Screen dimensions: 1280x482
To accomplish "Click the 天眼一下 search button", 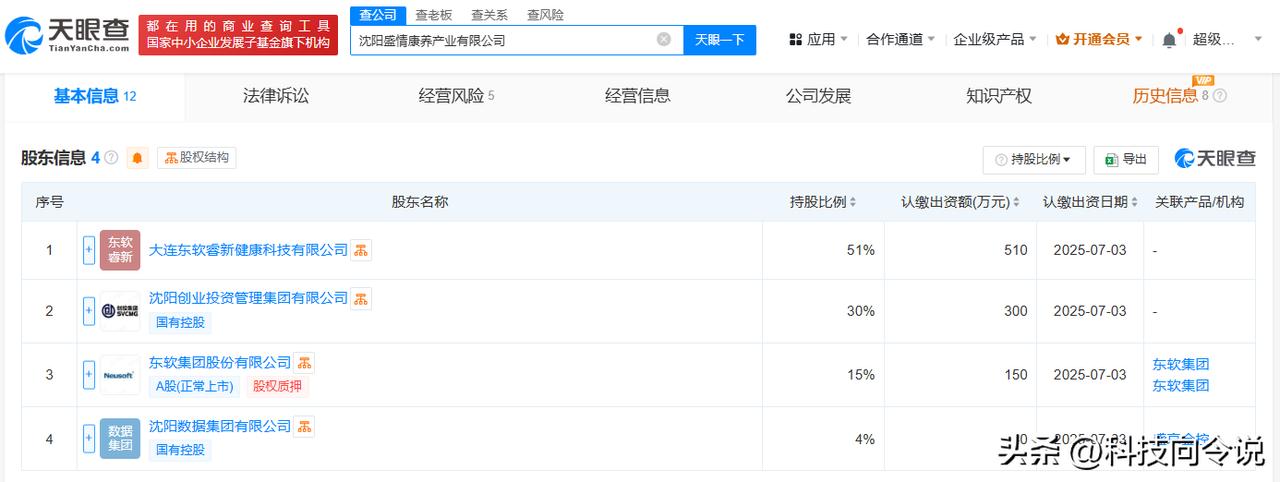I will [720, 40].
